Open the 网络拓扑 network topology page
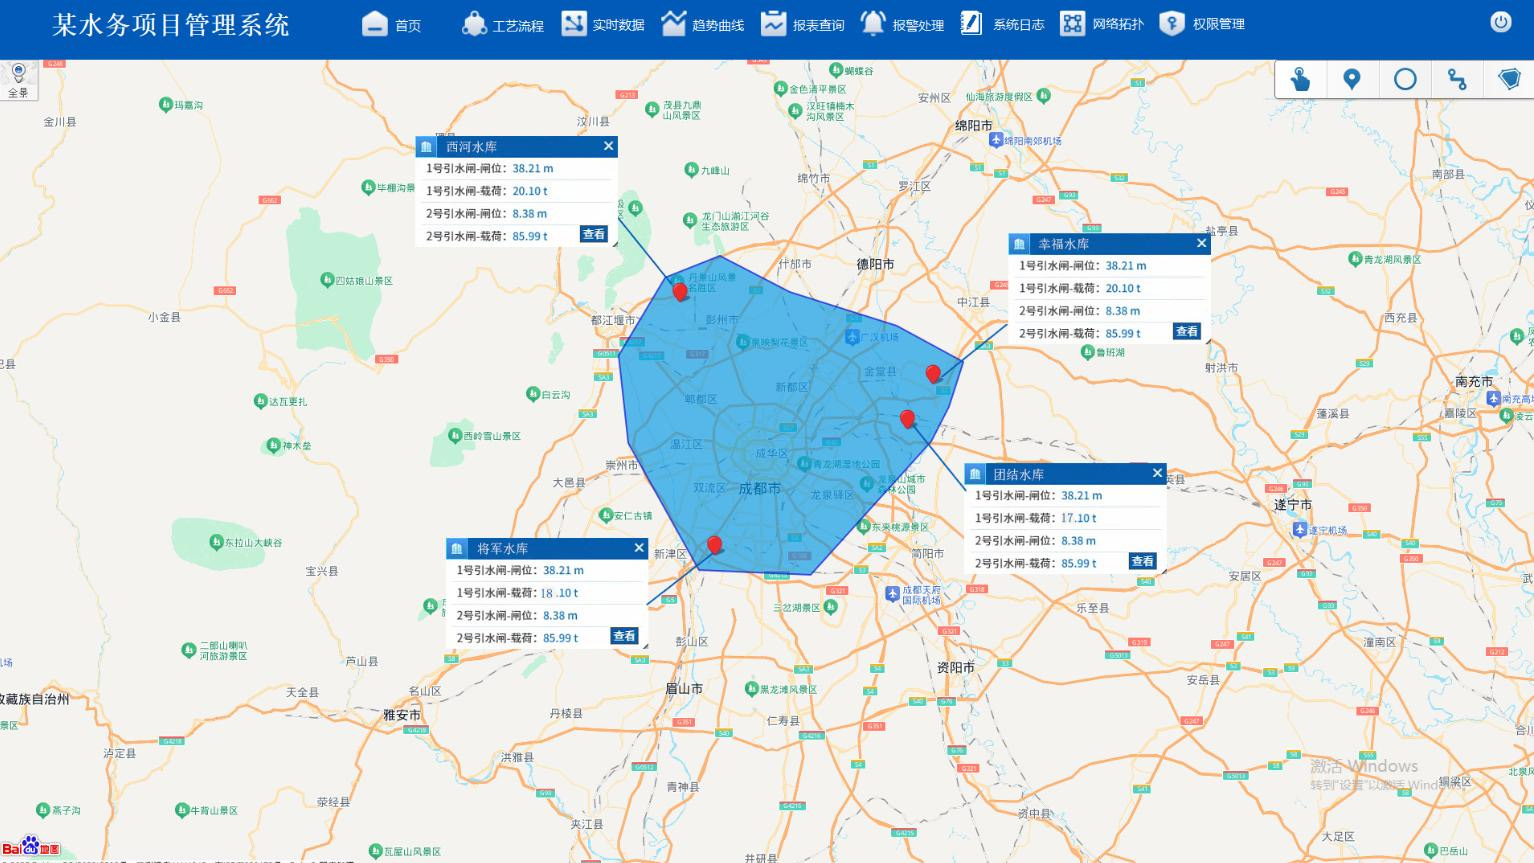This screenshot has width=1534, height=863. point(1102,24)
